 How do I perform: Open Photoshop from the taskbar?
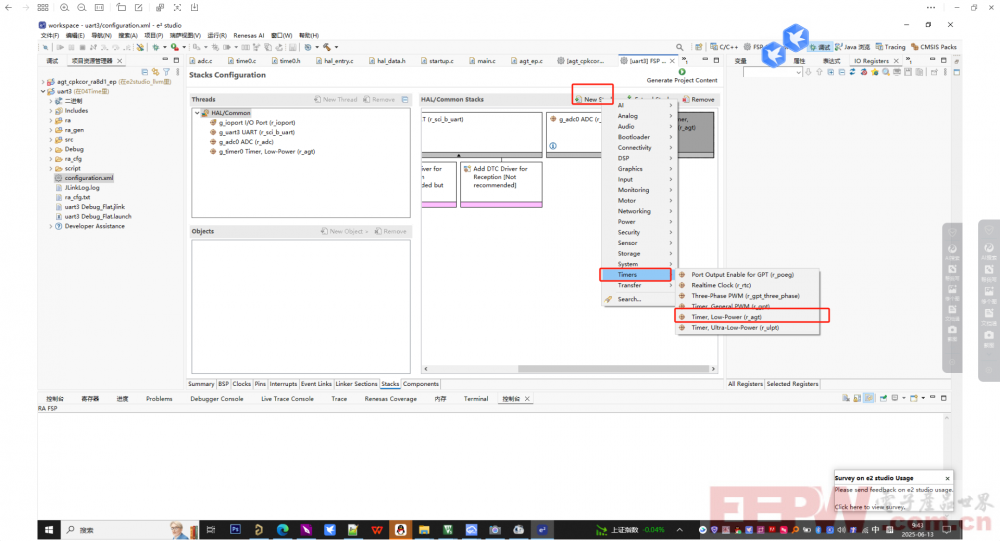click(235, 530)
